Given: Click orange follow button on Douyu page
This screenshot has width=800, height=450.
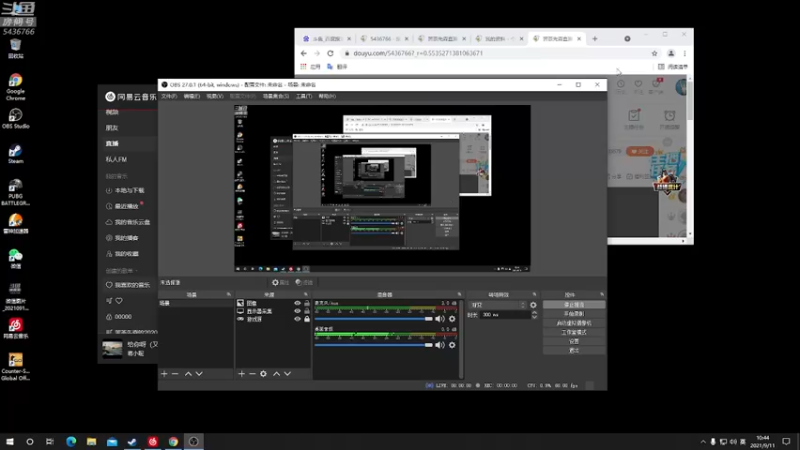Looking at the screenshot, I should point(640,152).
